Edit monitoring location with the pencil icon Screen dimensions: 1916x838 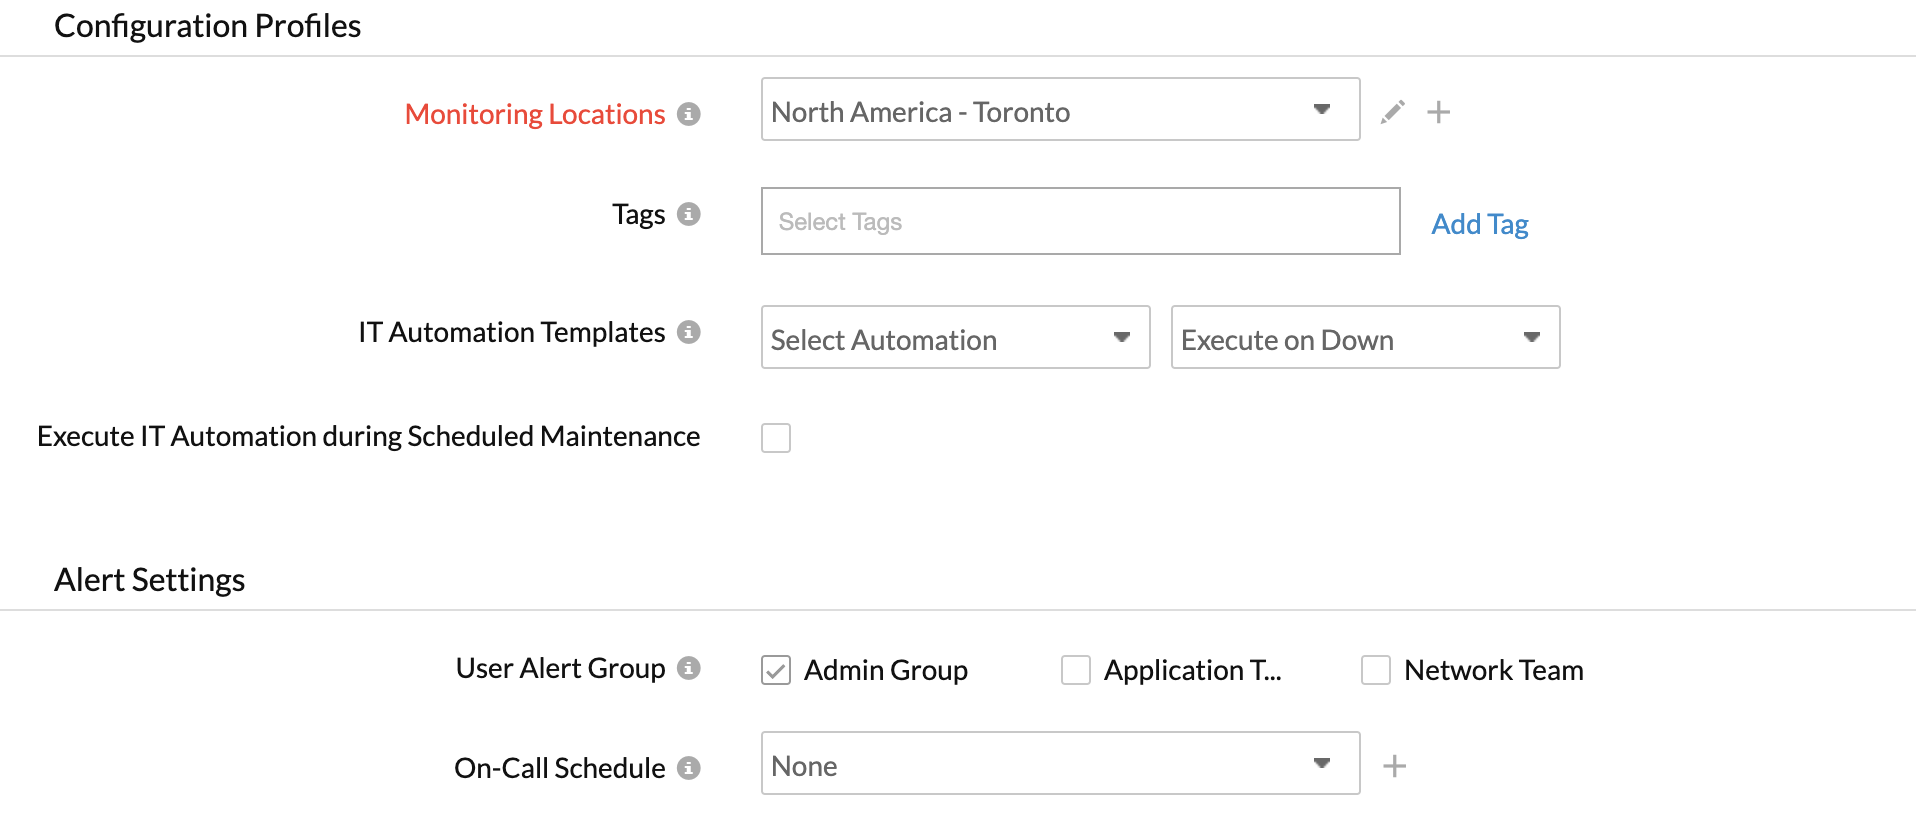1392,112
